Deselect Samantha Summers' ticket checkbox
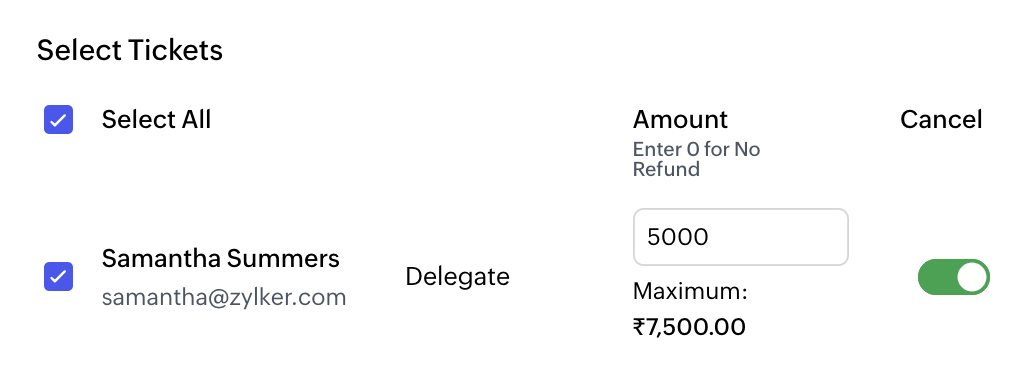The width and height of the screenshot is (1032, 386). click(59, 277)
